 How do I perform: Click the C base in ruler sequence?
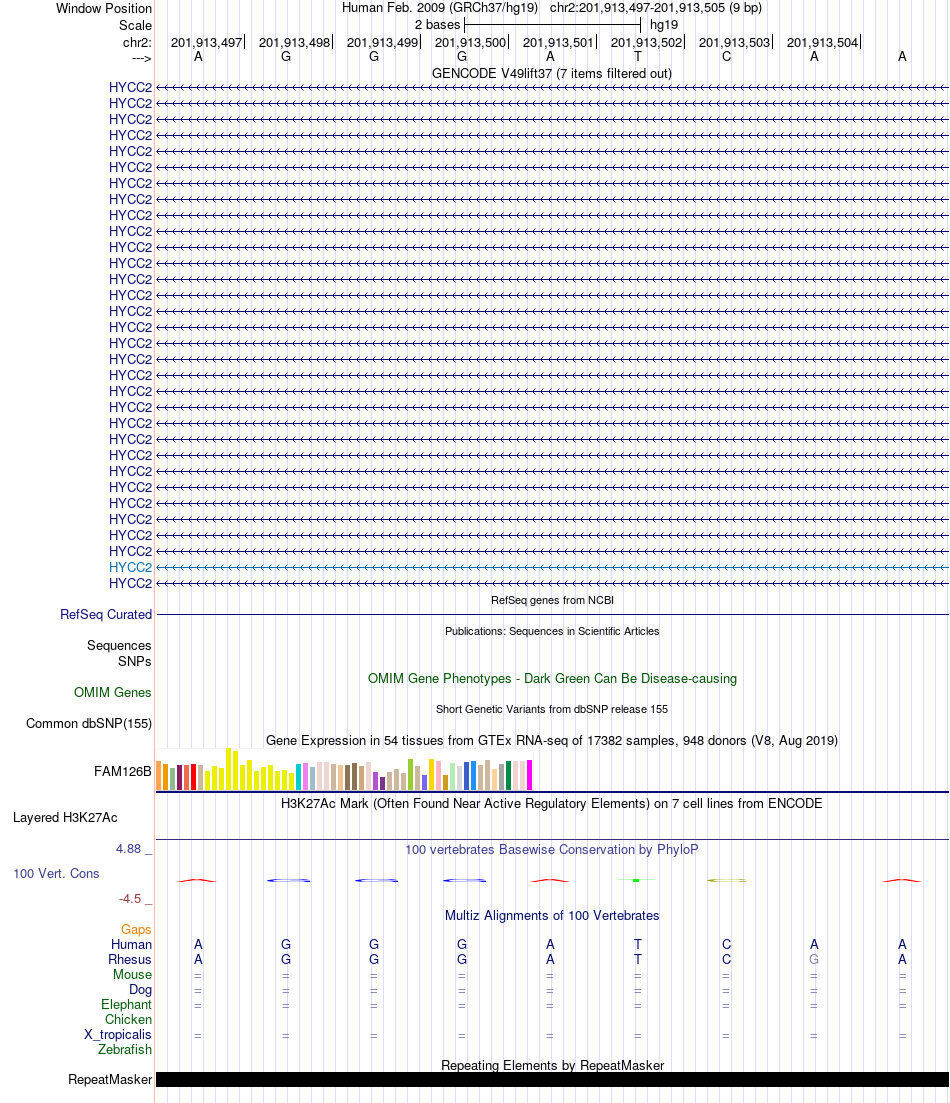[x=726, y=56]
